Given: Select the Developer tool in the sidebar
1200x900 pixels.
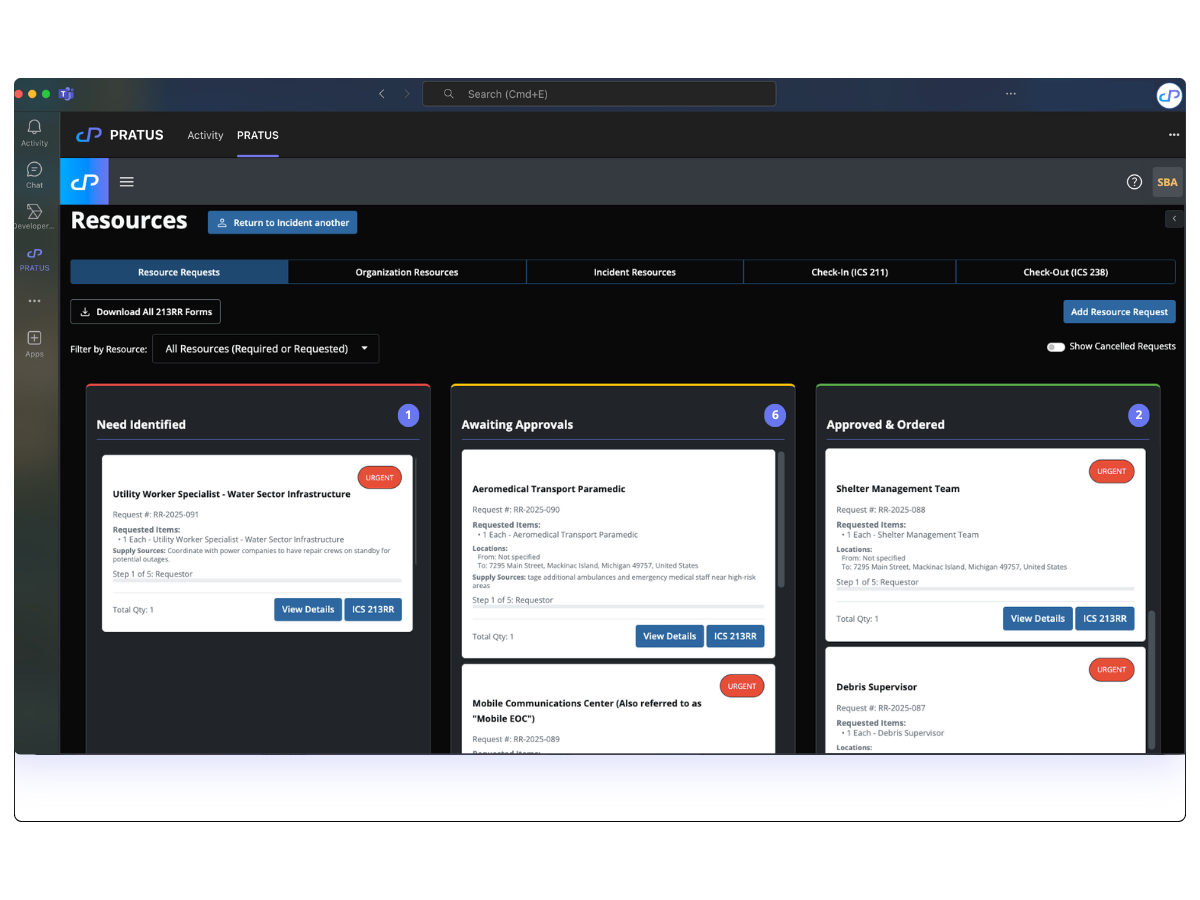Looking at the screenshot, I should pyautogui.click(x=33, y=218).
